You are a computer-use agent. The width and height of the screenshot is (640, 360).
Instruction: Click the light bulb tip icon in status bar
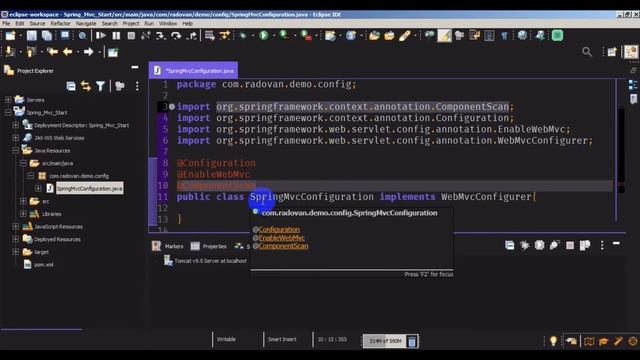[x=553, y=341]
